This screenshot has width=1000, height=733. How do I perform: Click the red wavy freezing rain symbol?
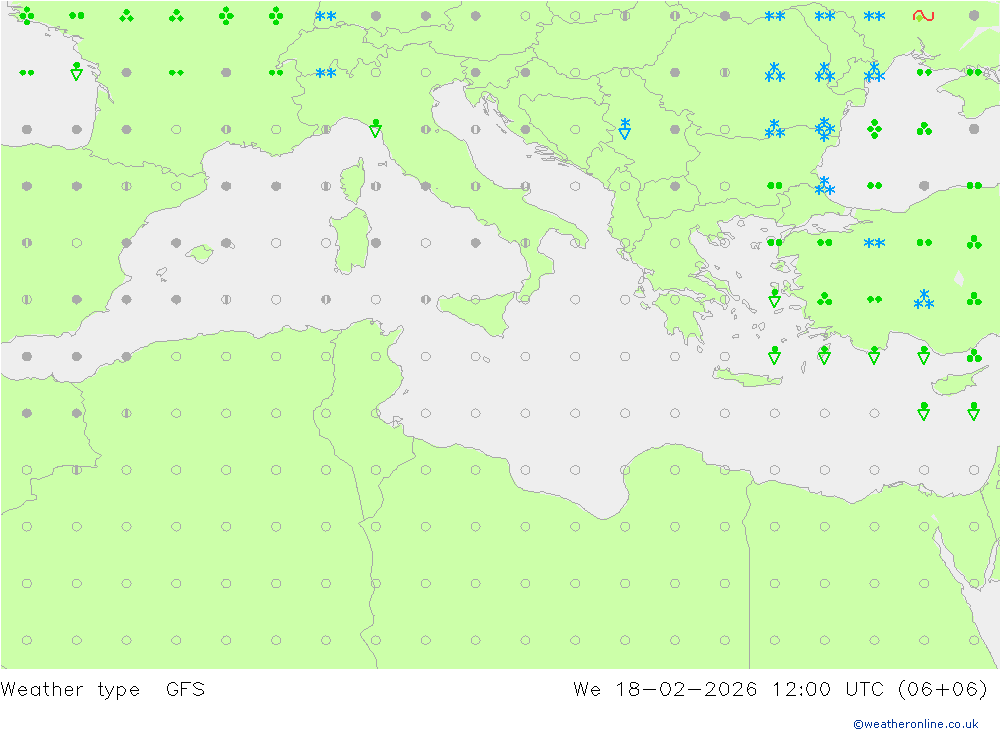923,15
